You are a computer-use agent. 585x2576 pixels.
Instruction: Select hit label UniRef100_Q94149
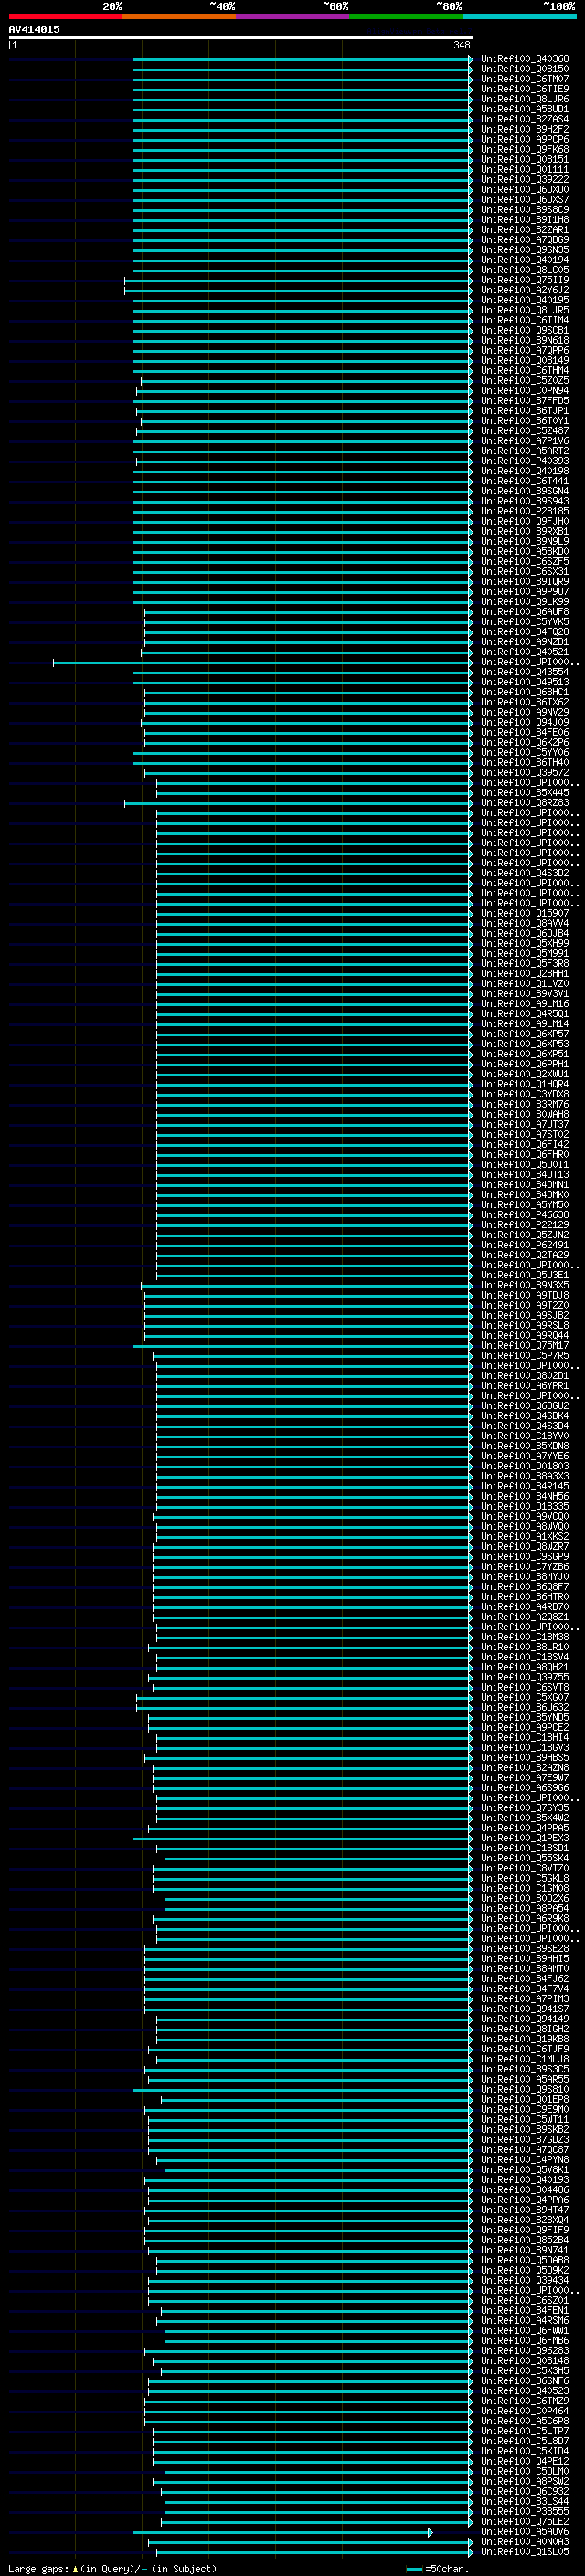pos(525,2019)
